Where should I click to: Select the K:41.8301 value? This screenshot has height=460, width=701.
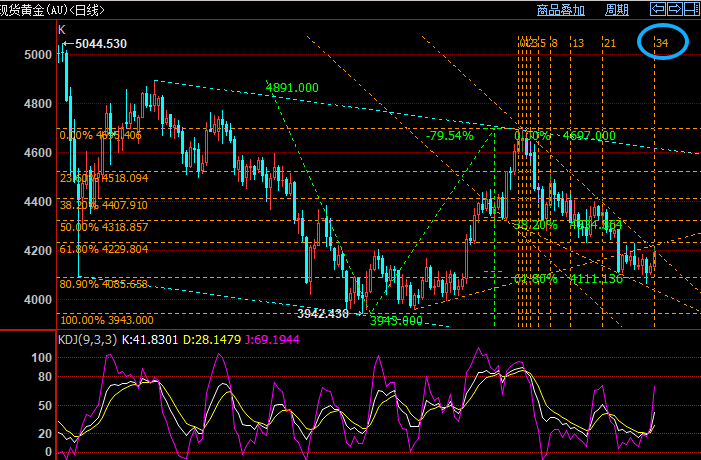[x=150, y=340]
